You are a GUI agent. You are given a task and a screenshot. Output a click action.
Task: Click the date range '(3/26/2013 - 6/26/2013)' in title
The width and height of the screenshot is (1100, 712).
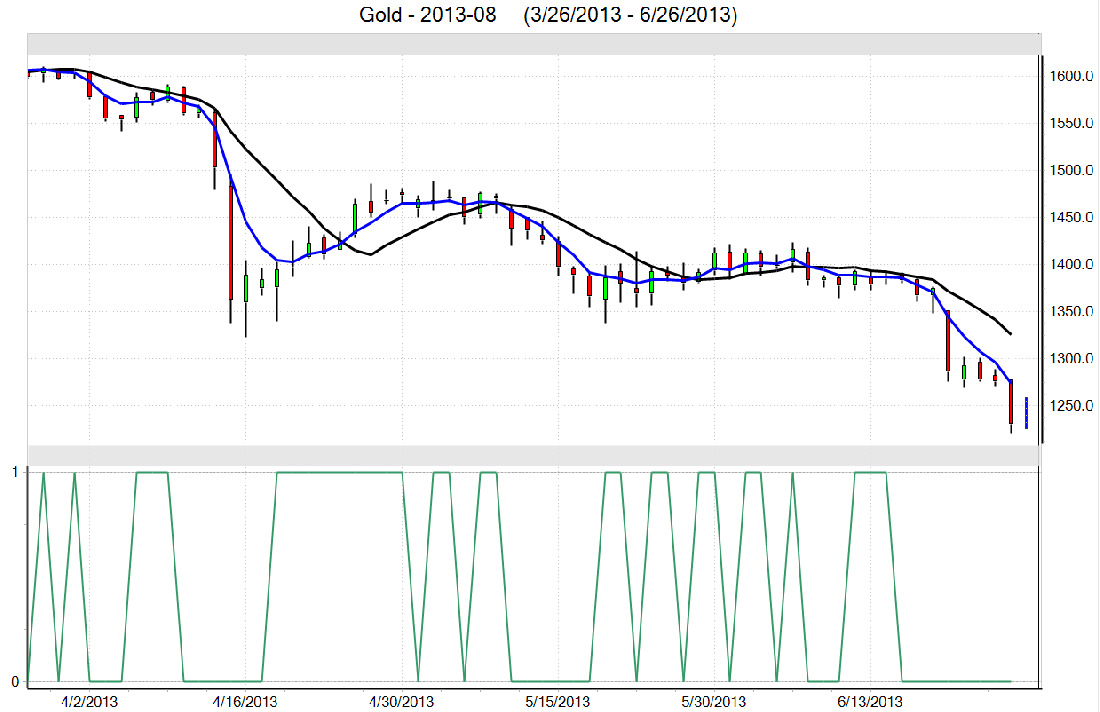[x=629, y=16]
